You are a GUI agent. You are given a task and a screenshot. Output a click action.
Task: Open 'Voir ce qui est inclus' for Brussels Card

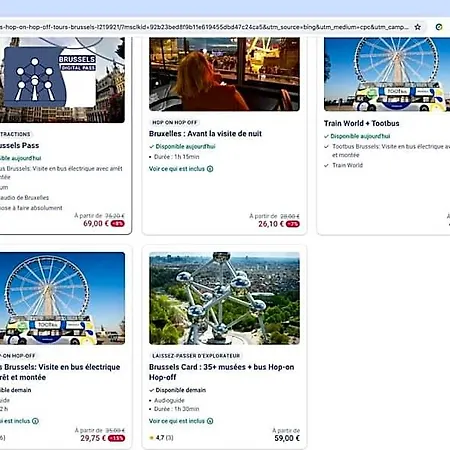177,421
